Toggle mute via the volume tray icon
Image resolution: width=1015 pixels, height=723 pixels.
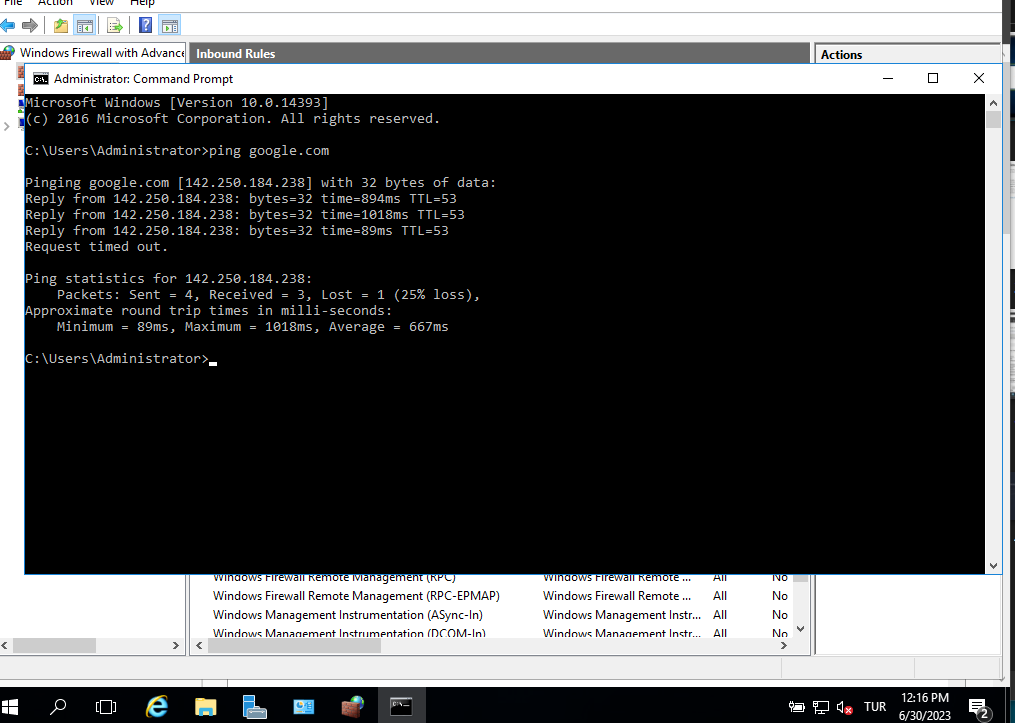click(x=845, y=707)
